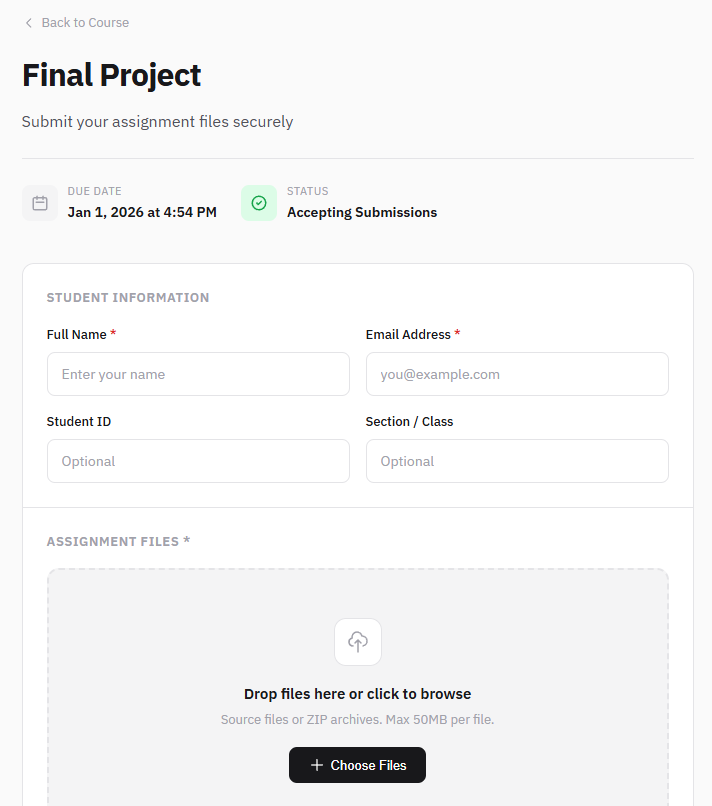Screen dimensions: 712x806
Task: Click the Final Project page title
Action: pyautogui.click(x=111, y=74)
